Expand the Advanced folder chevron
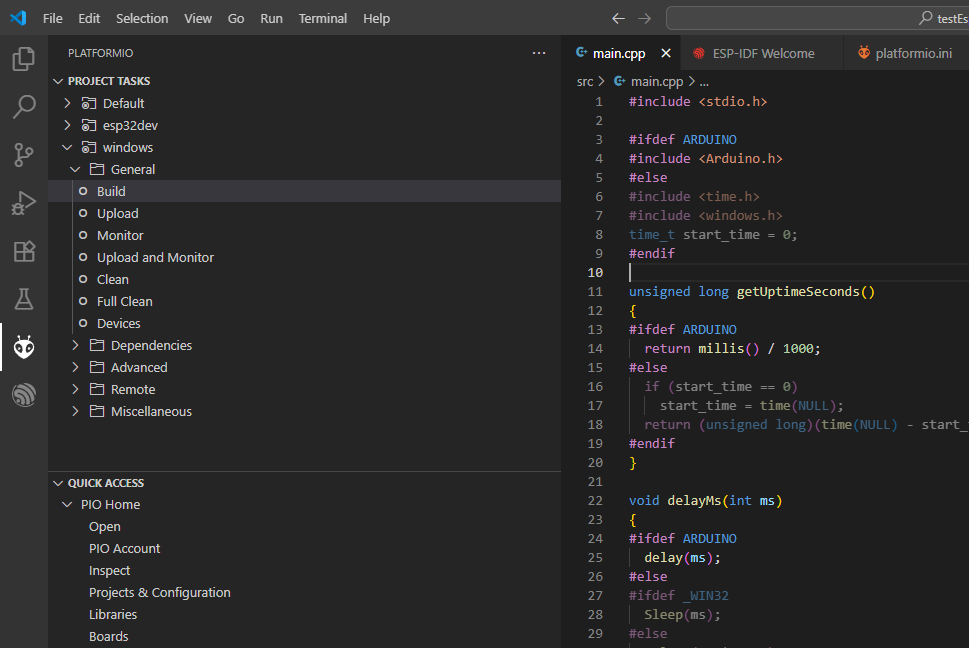Image resolution: width=969 pixels, height=648 pixels. 75,368
